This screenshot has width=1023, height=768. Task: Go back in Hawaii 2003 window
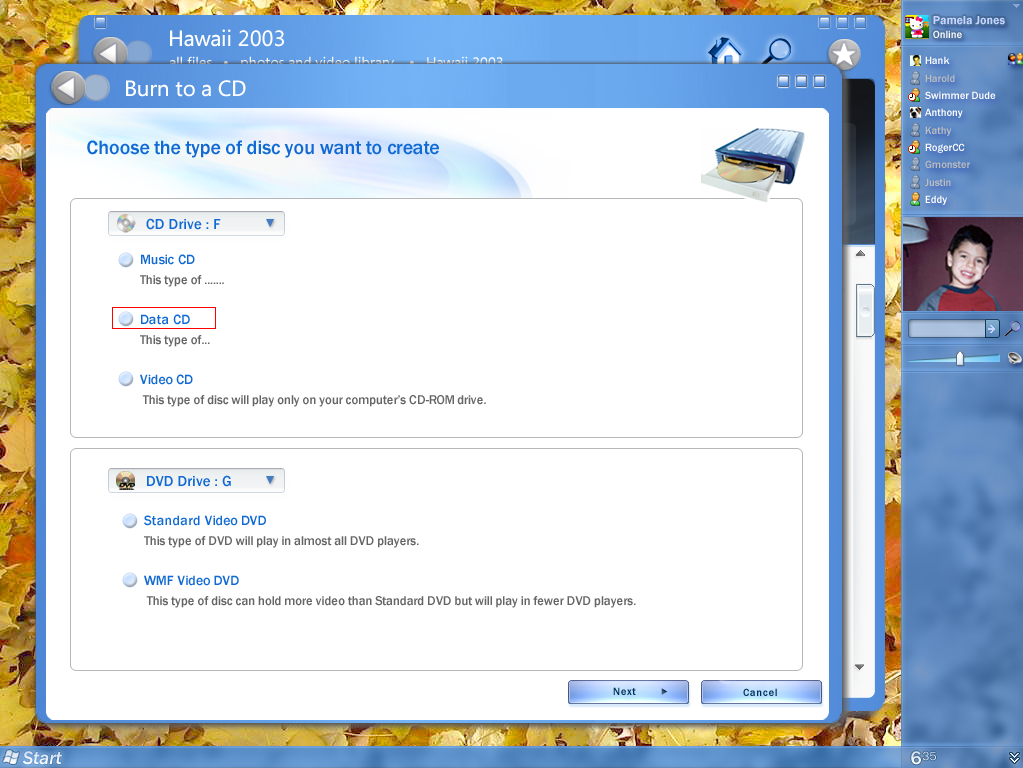pyautogui.click(x=110, y=52)
